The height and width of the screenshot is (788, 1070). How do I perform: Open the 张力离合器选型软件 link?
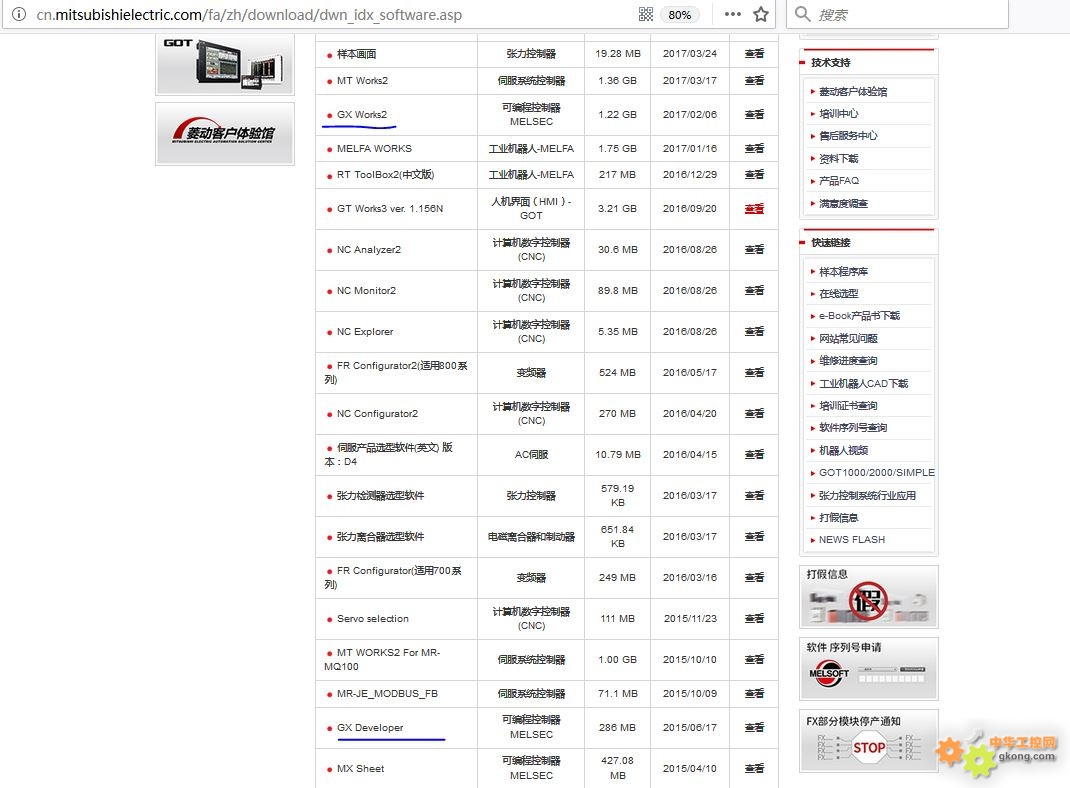point(380,537)
